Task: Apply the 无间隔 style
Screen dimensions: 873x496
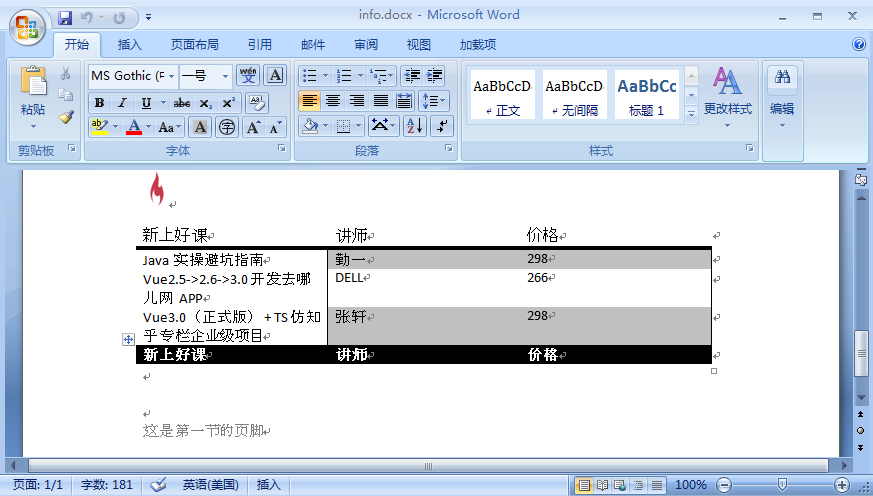Action: [575, 94]
